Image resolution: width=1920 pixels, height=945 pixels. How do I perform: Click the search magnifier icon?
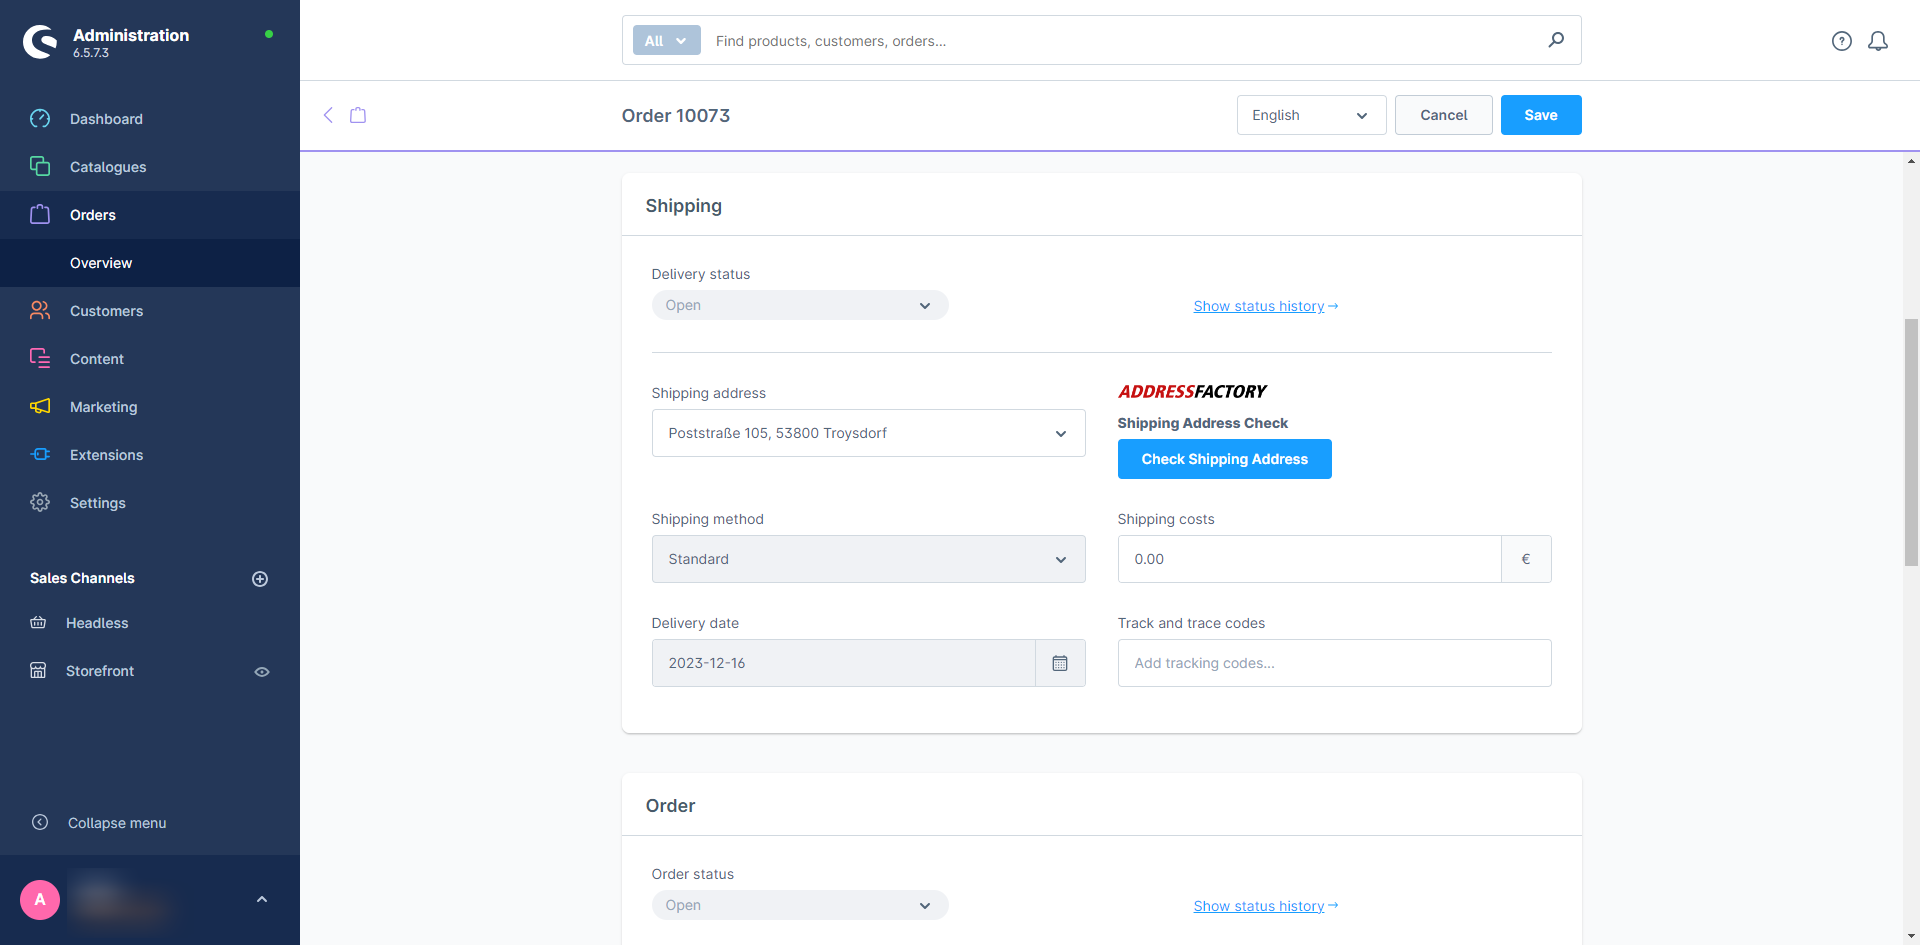tap(1556, 40)
